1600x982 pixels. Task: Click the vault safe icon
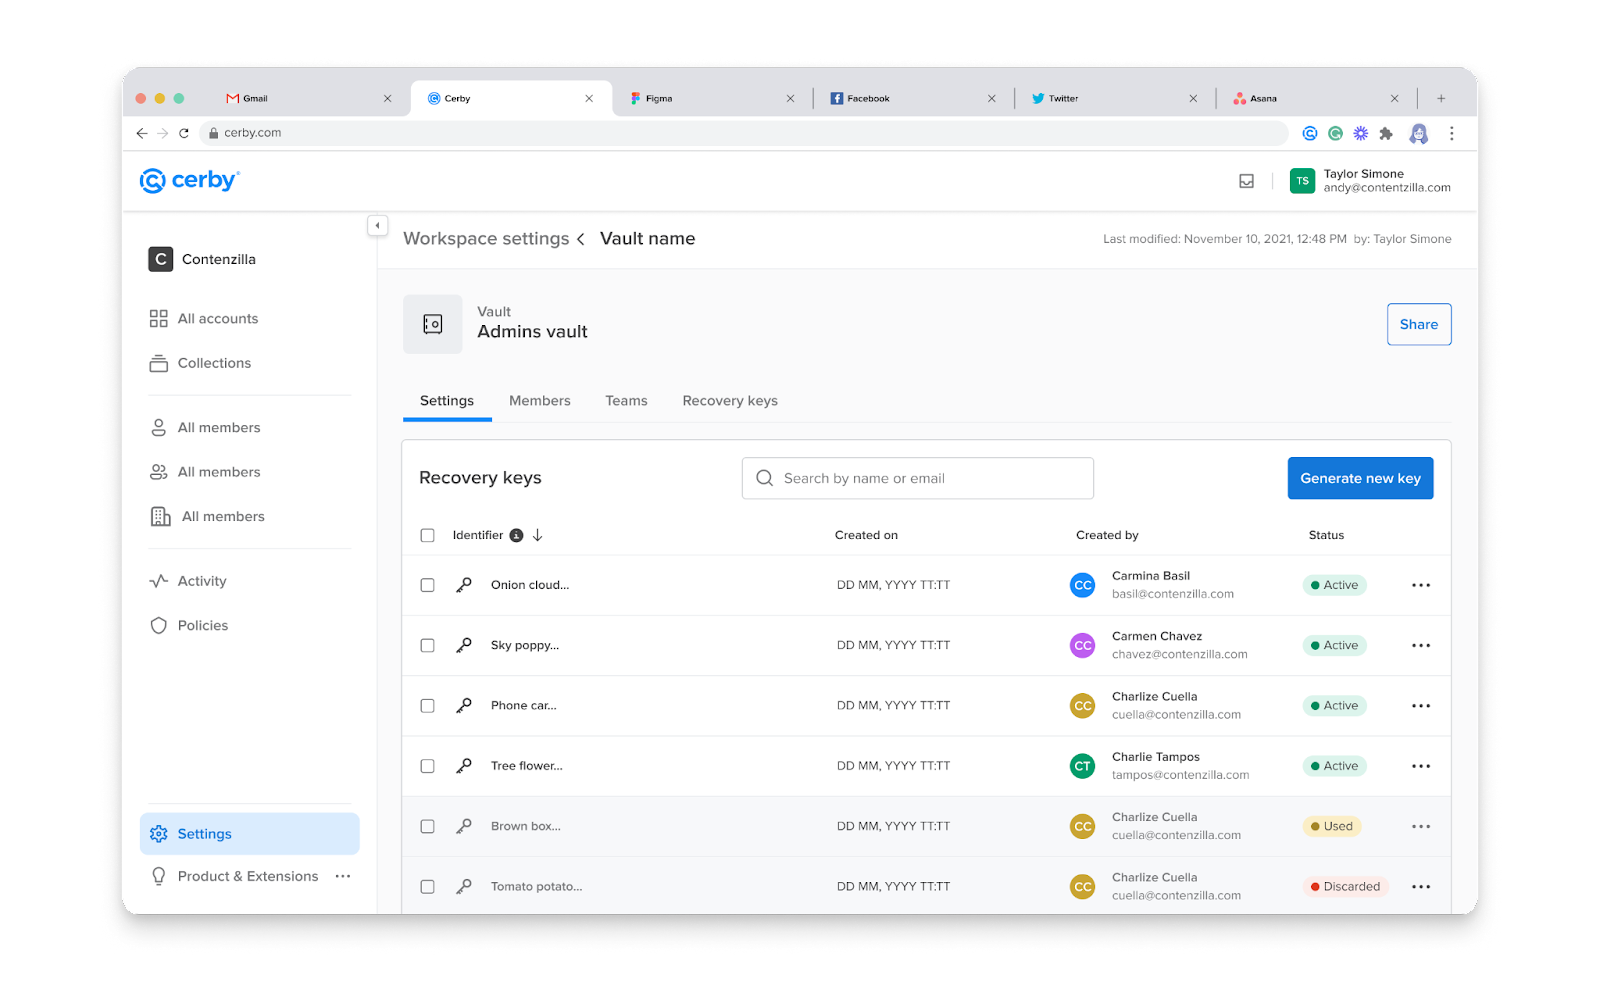pyautogui.click(x=432, y=324)
